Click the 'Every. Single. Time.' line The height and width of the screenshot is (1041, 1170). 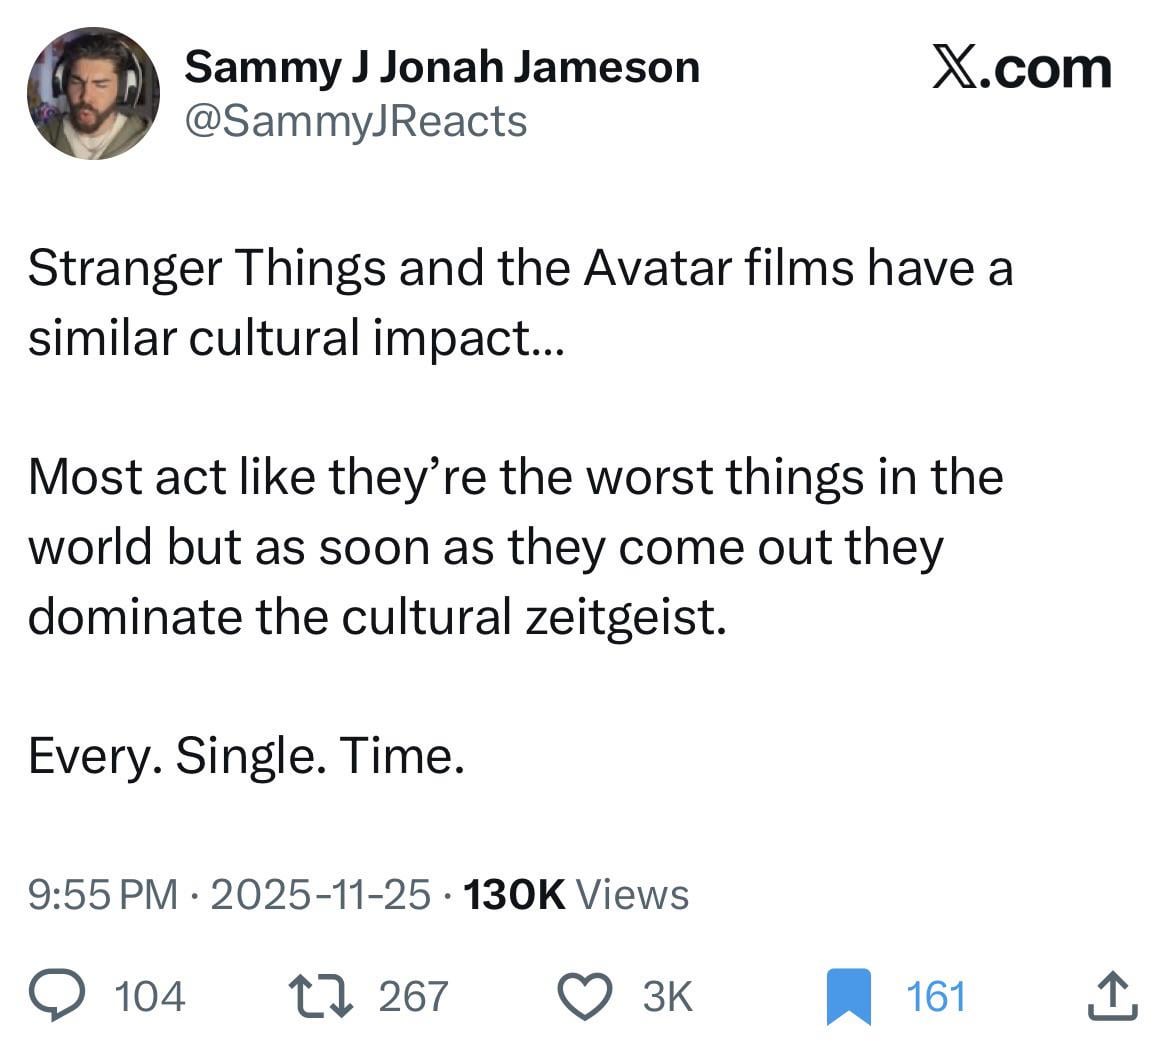coord(246,755)
